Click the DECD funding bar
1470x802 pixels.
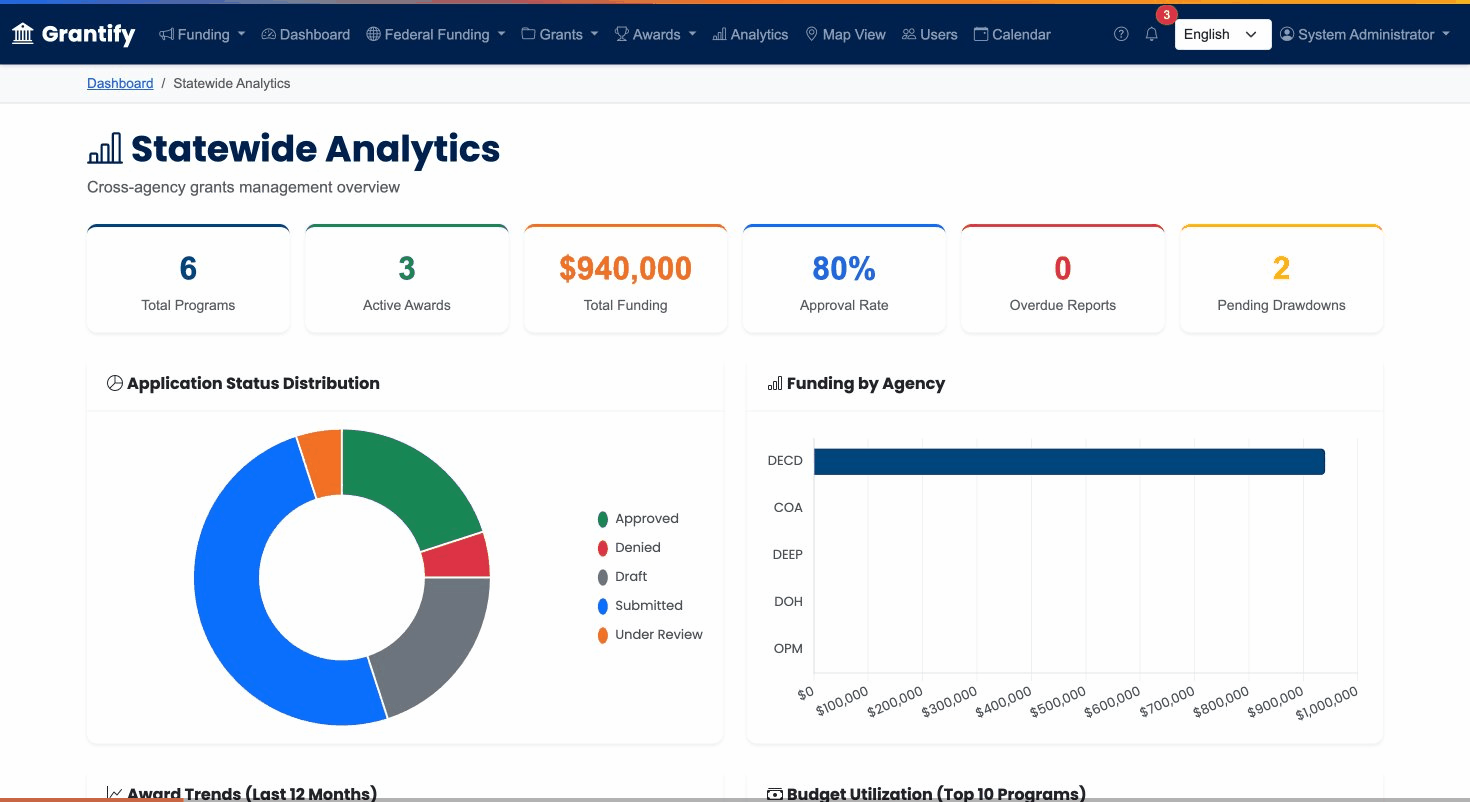(x=1070, y=461)
